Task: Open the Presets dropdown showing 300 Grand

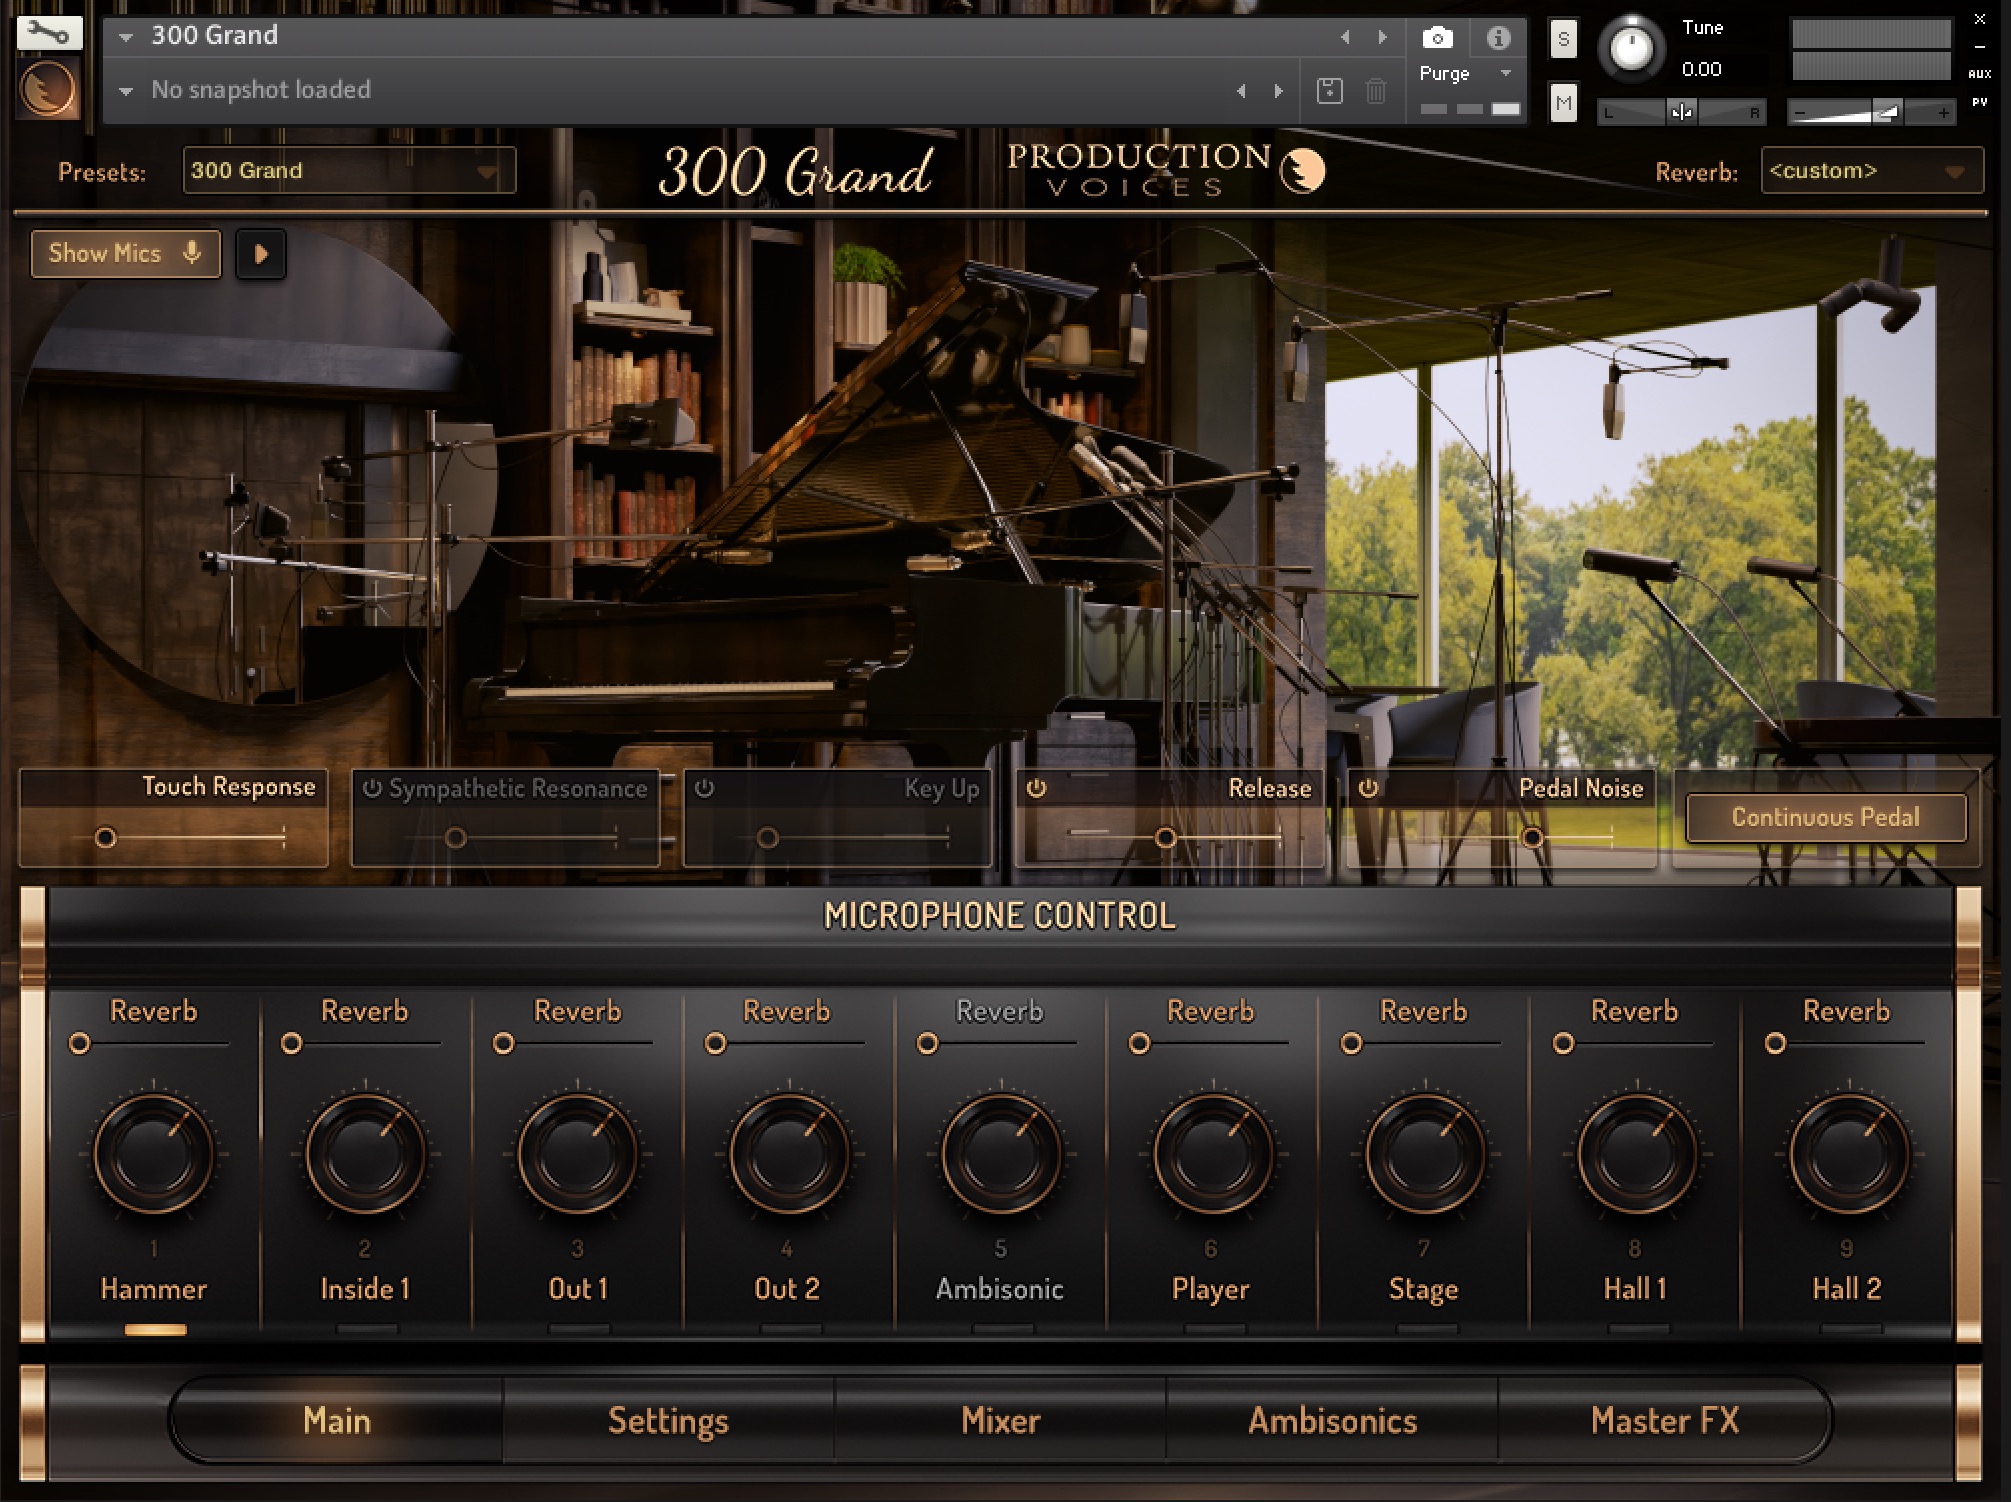Action: click(x=349, y=170)
